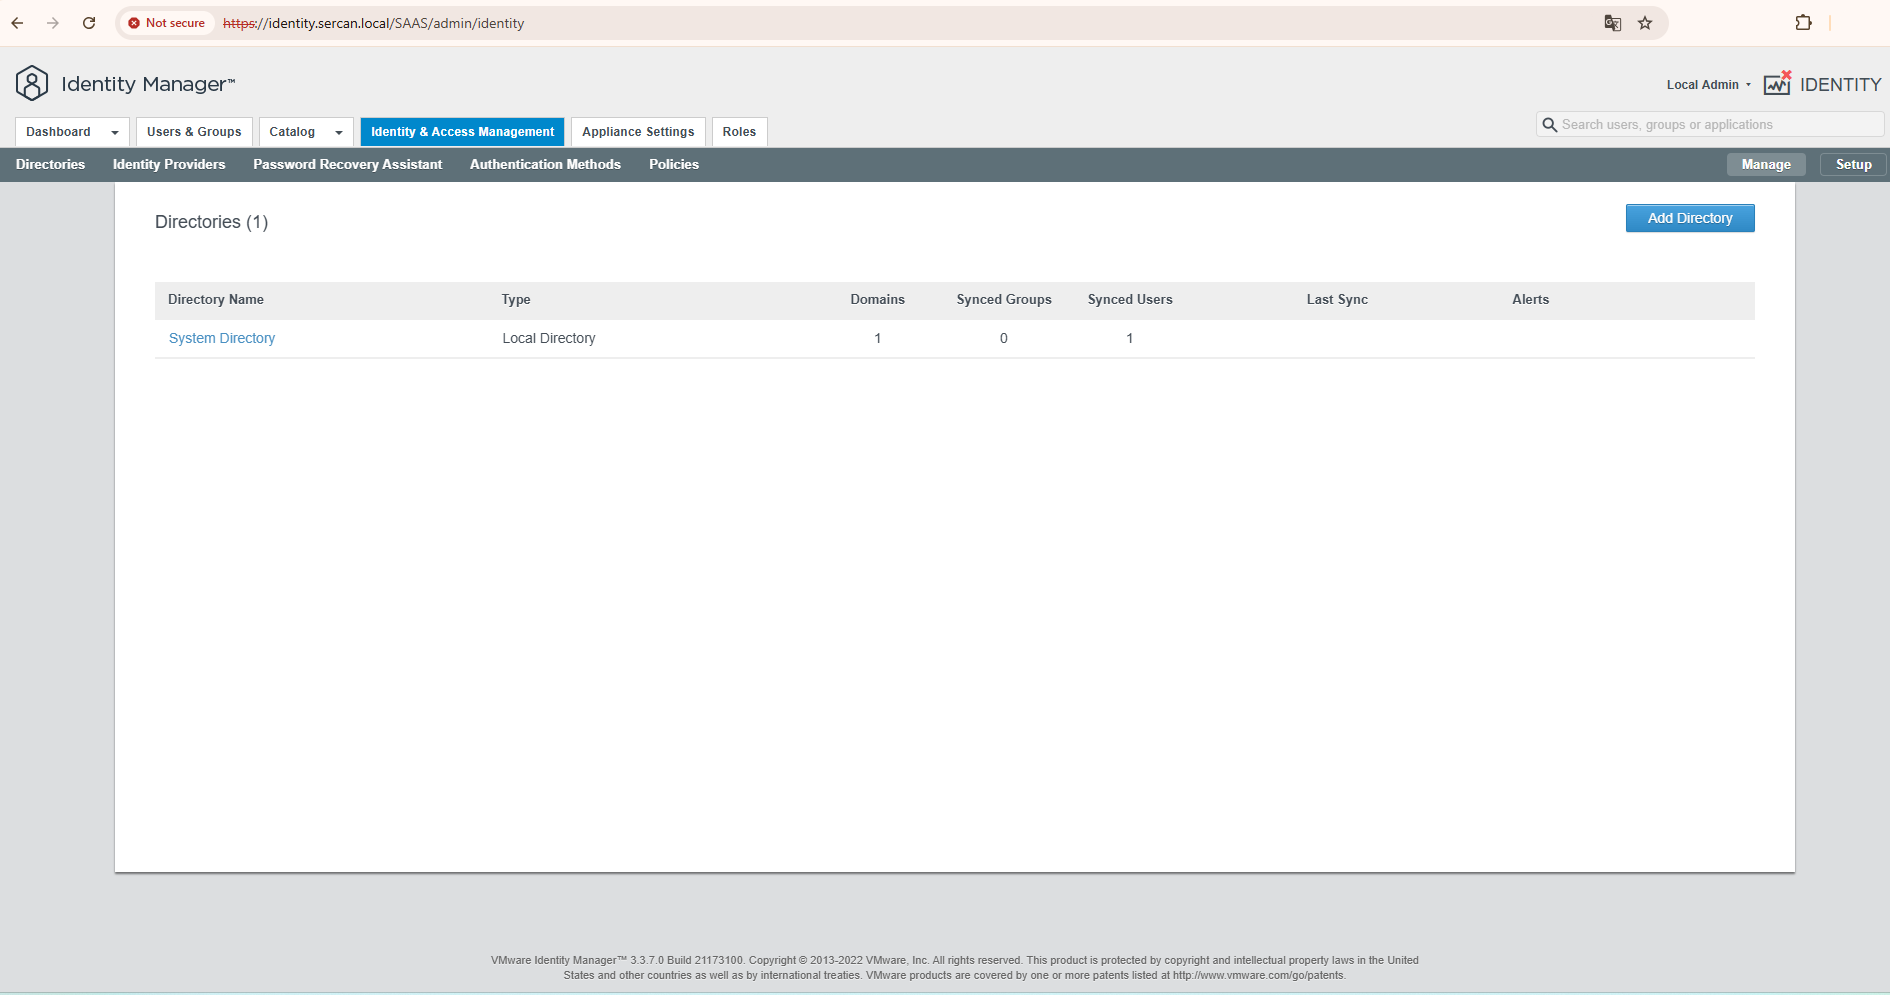Expand the Dashboard dropdown arrow
The width and height of the screenshot is (1890, 995).
tap(115, 132)
